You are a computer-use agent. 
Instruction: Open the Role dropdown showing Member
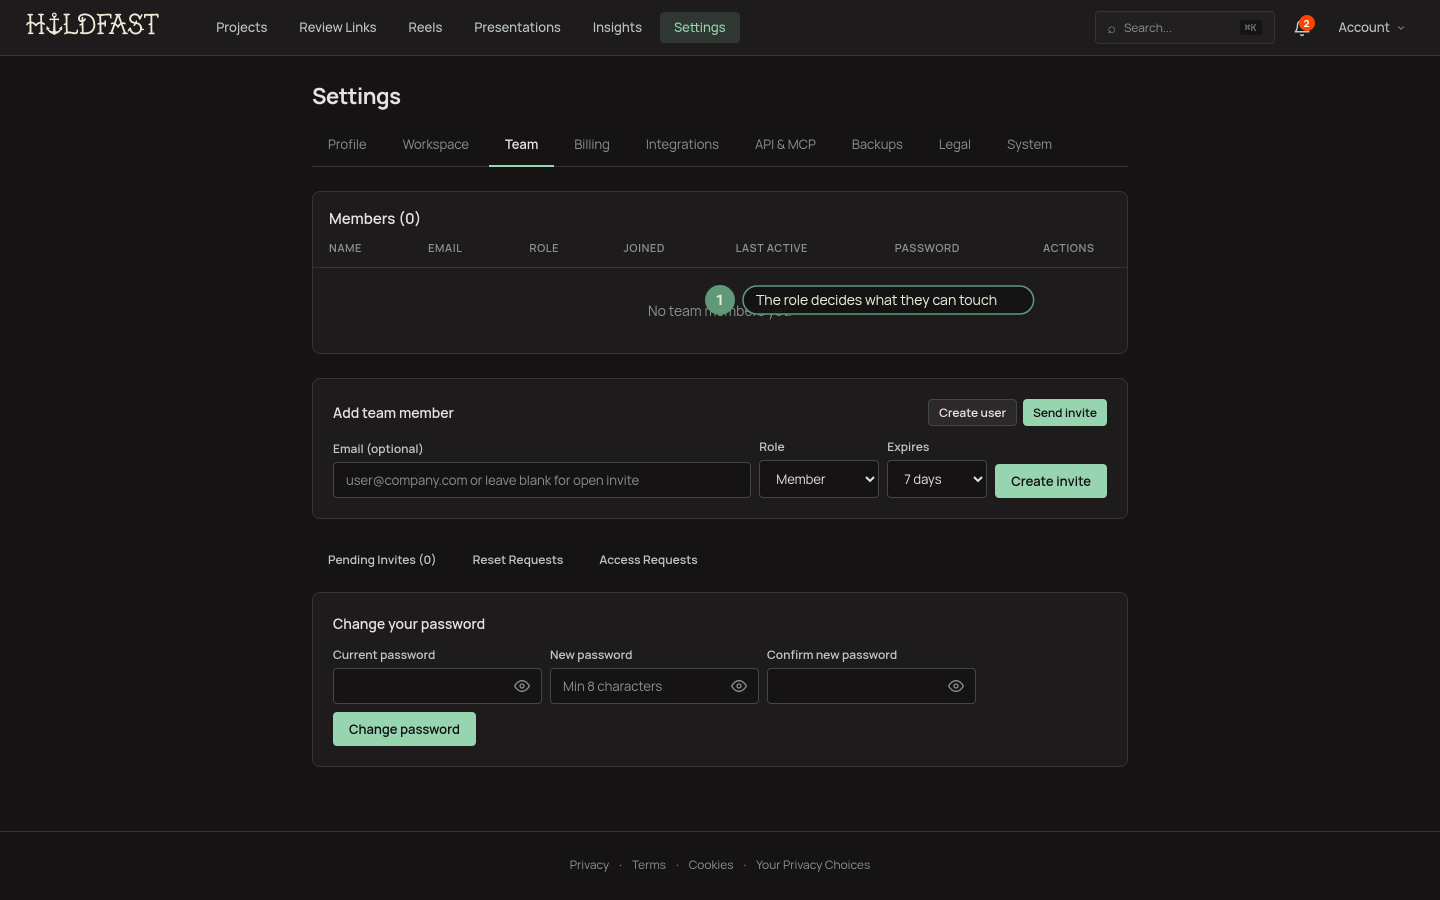pyautogui.click(x=819, y=479)
